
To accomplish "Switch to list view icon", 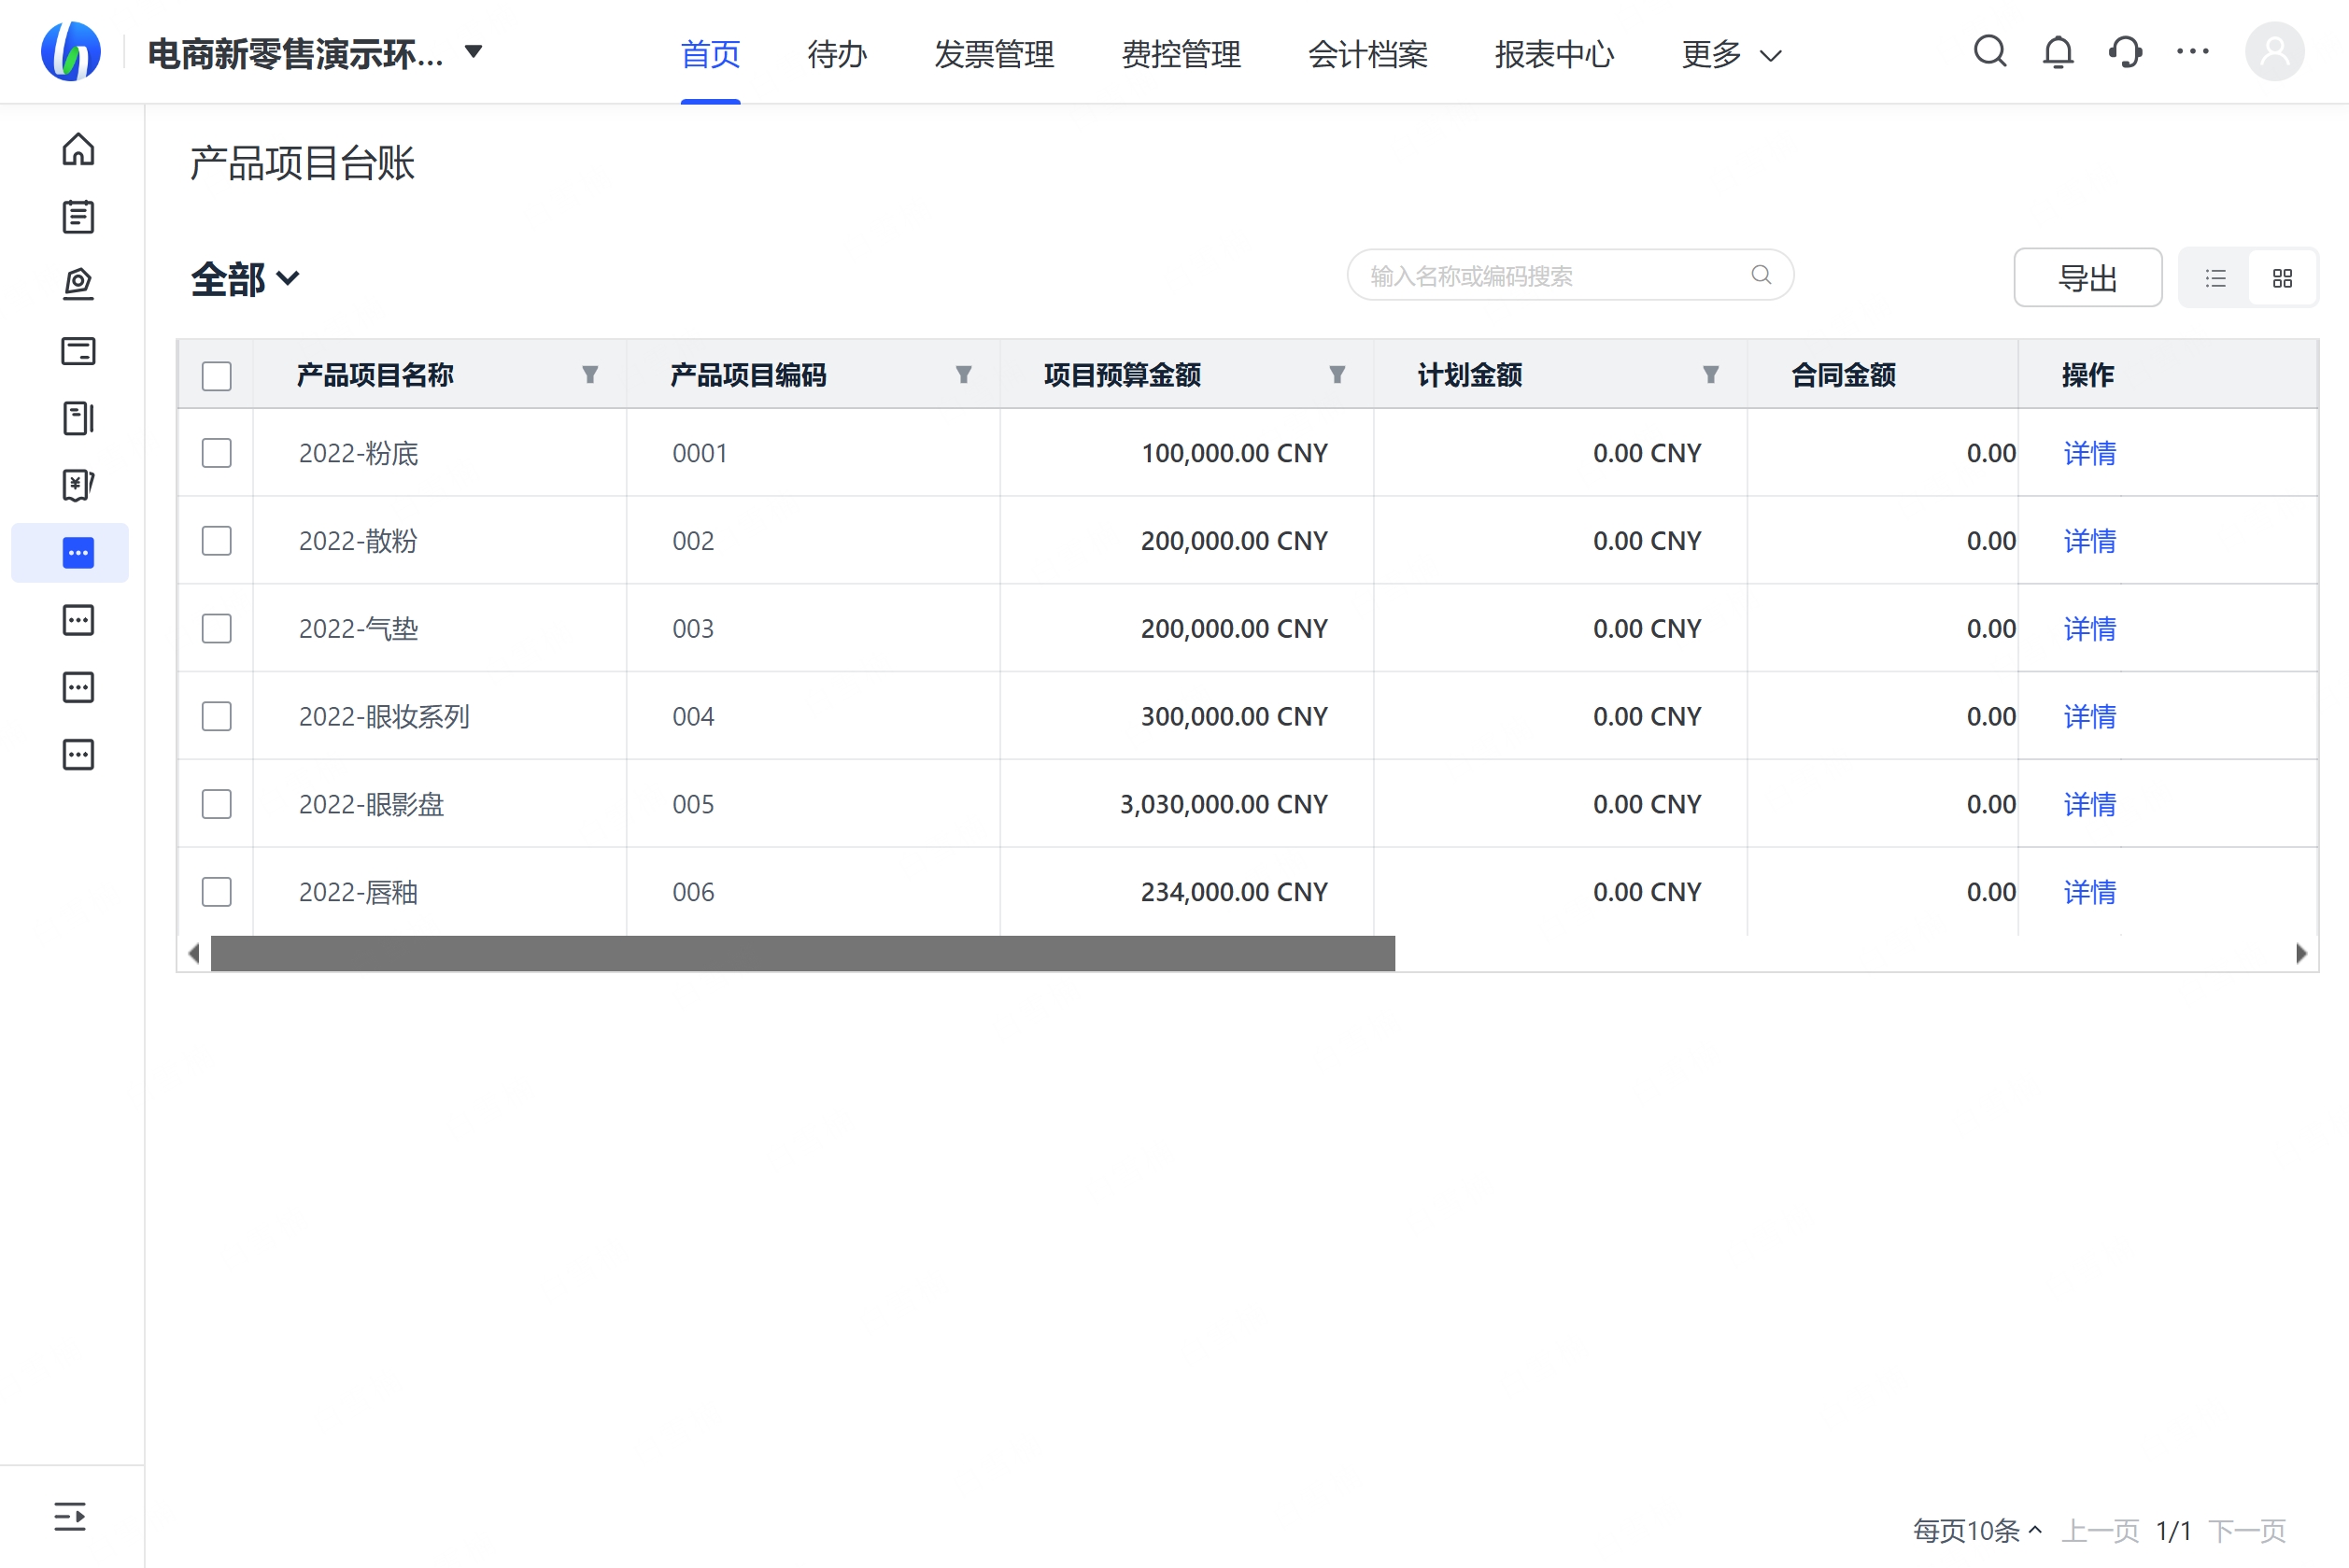I will click(2215, 278).
